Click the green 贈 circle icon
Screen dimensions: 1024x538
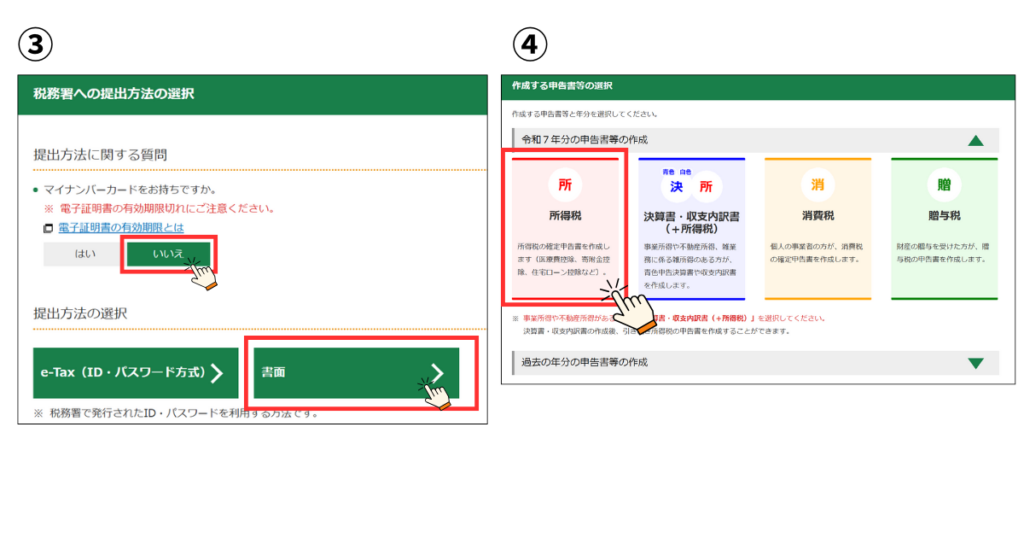click(944, 185)
